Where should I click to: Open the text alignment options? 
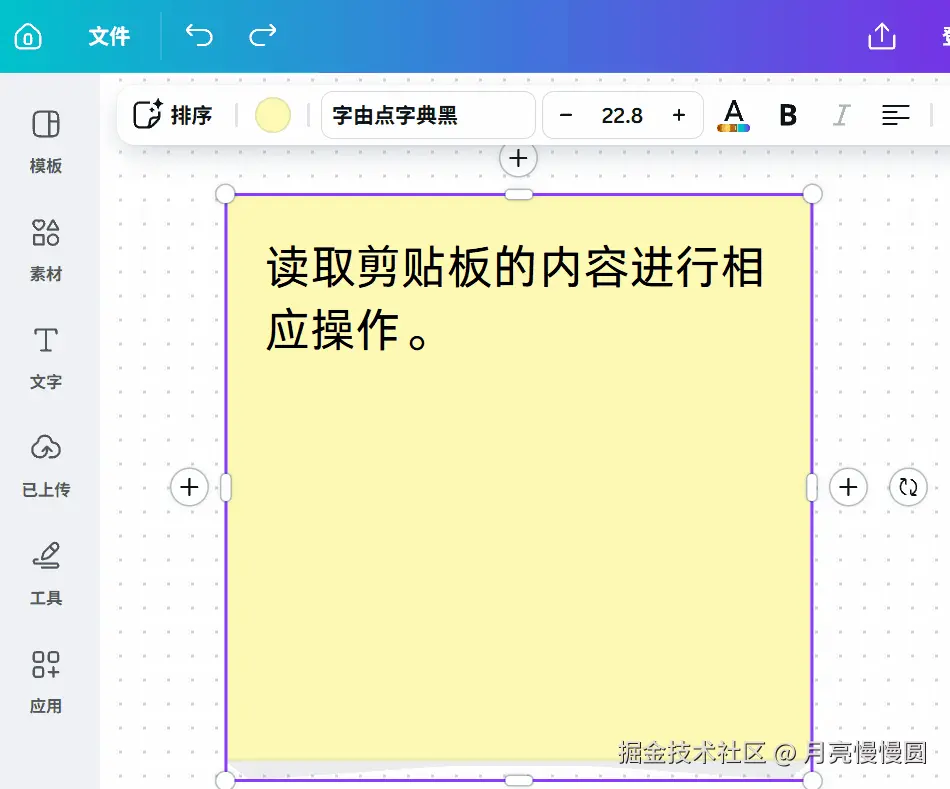point(896,115)
